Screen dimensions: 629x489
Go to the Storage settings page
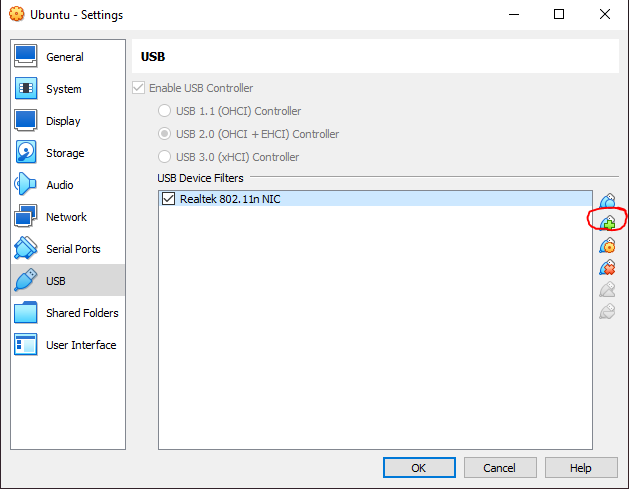coord(68,152)
